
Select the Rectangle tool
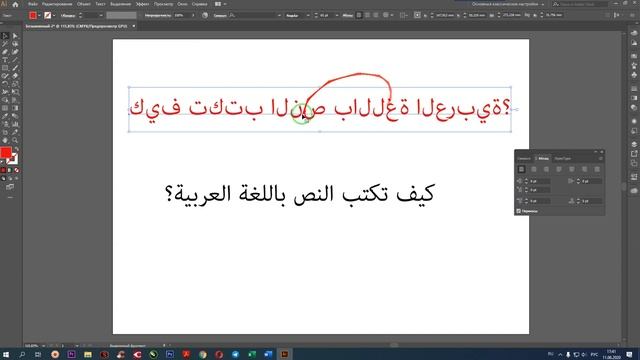tap(5, 68)
